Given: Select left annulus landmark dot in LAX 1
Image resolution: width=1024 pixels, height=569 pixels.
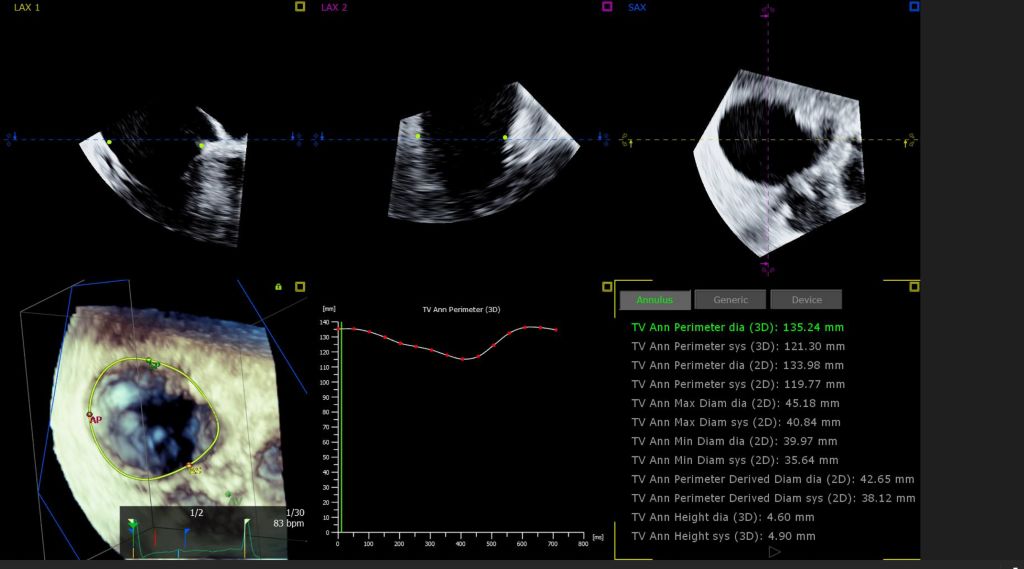Looking at the screenshot, I should coord(109,142).
